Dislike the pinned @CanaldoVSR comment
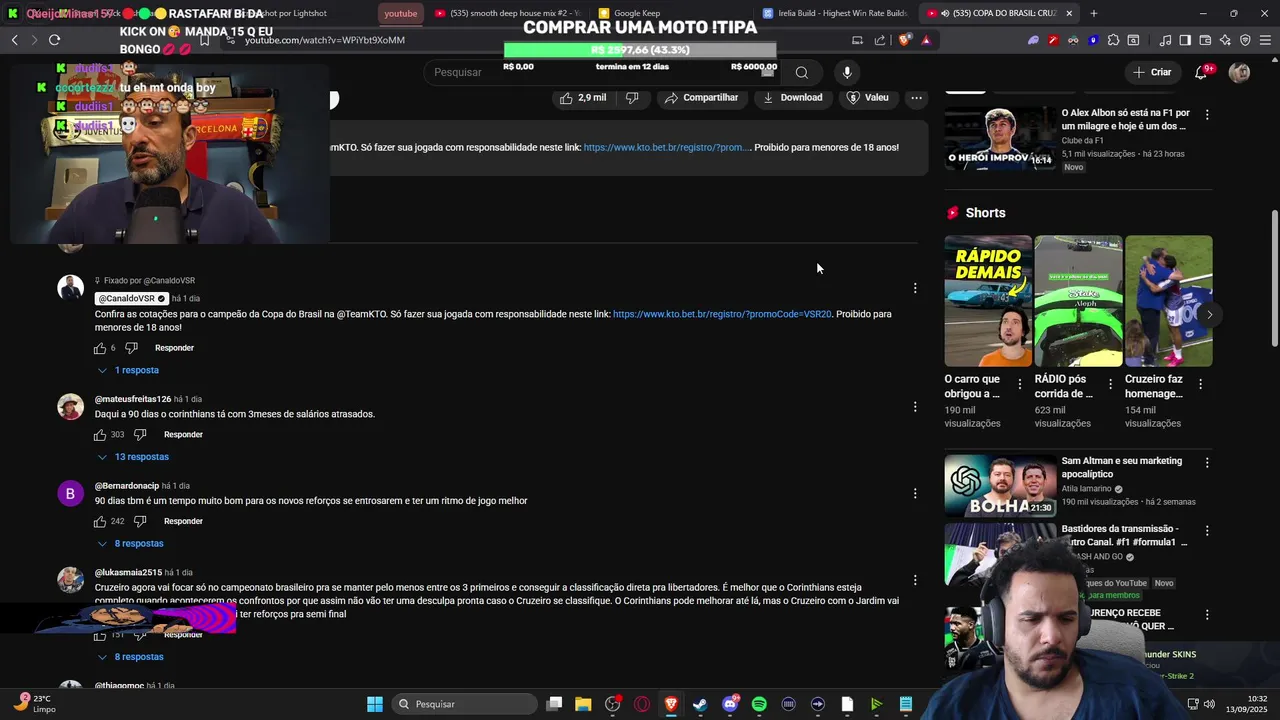The height and width of the screenshot is (720, 1280). (131, 348)
